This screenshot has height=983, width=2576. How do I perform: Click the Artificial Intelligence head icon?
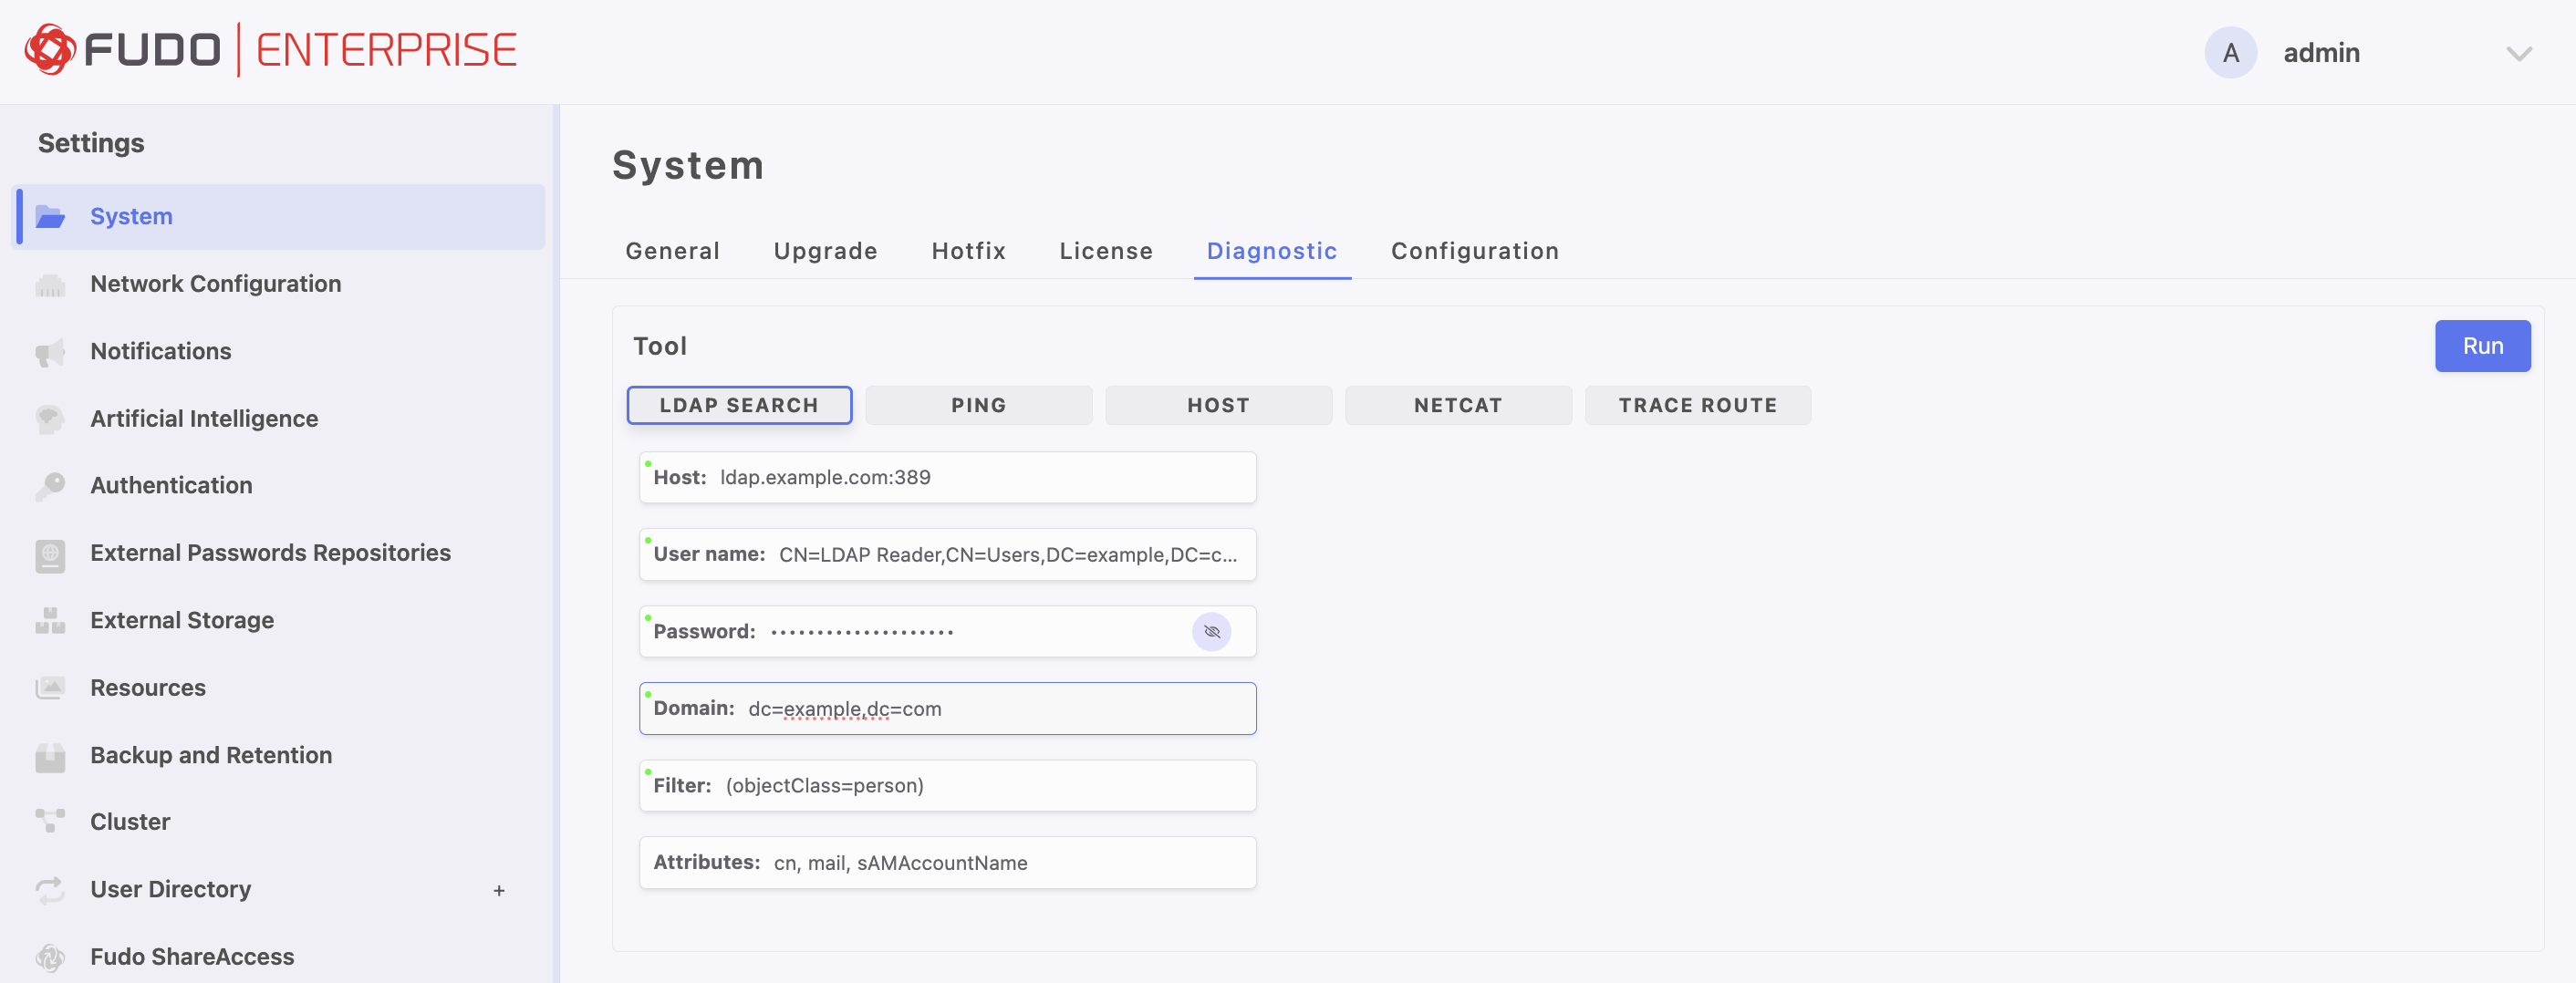point(50,419)
